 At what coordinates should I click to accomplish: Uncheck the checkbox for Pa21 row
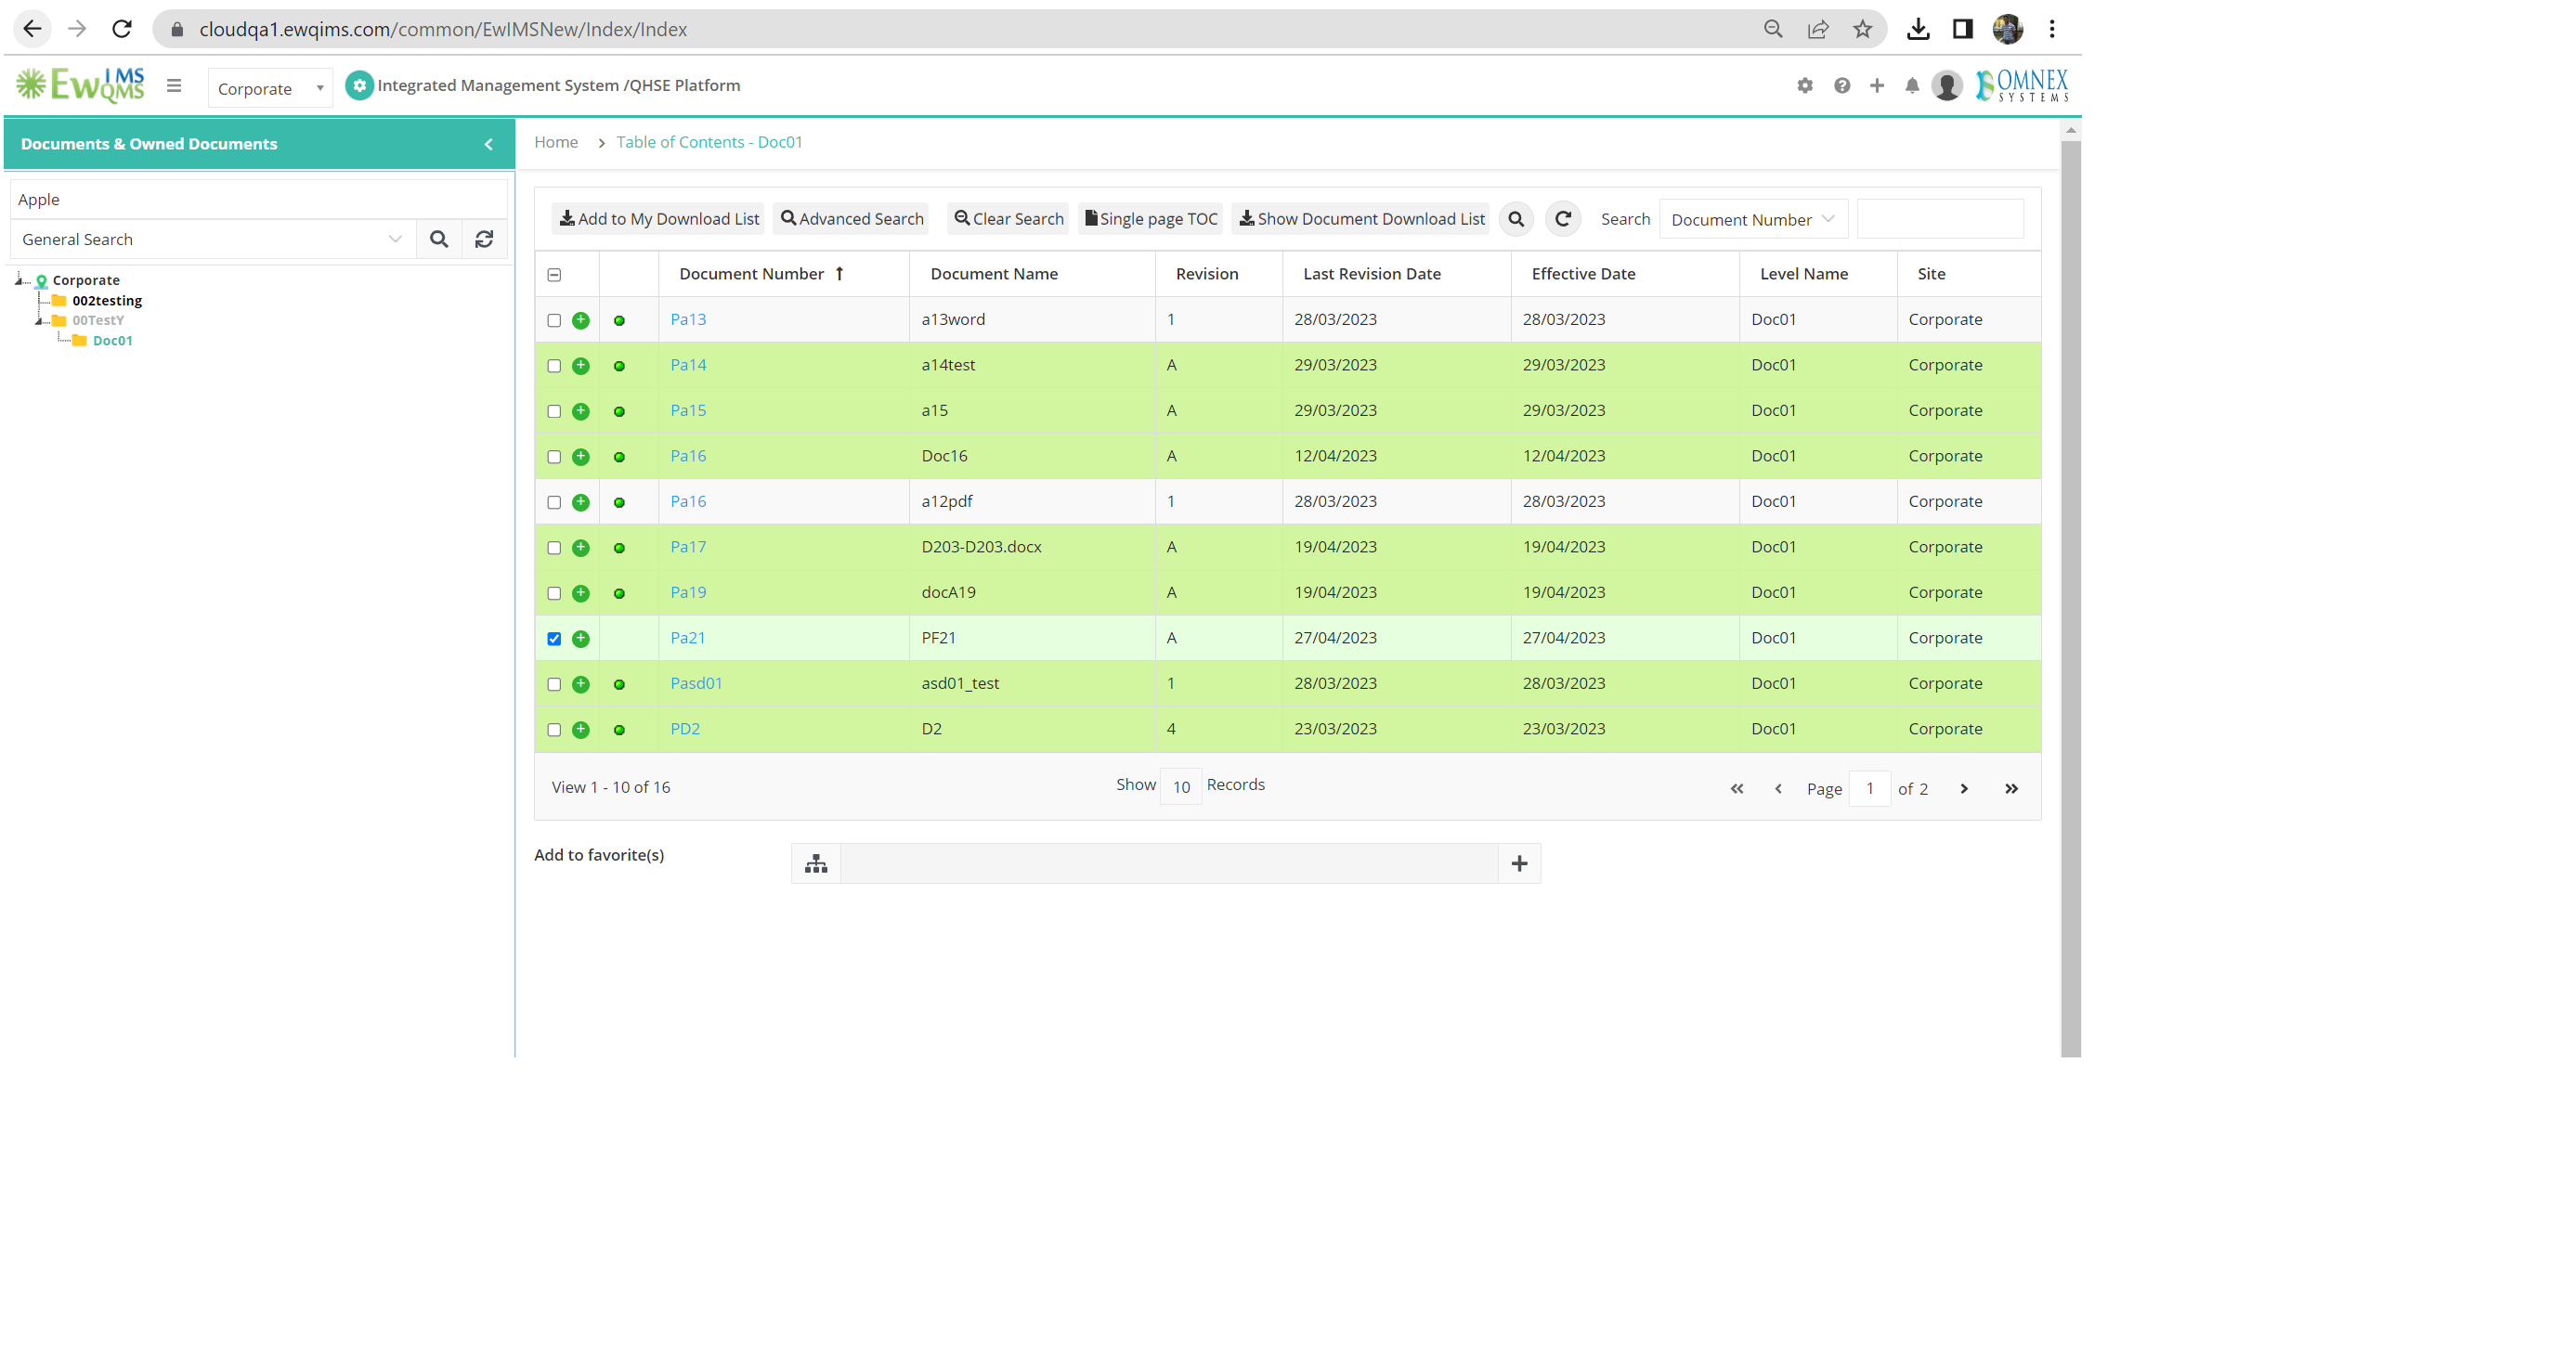(x=554, y=639)
